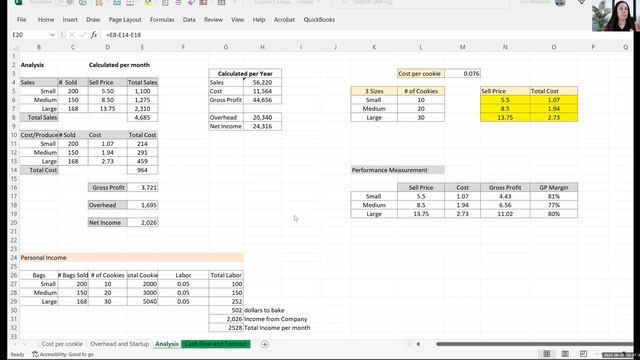Viewport: 640px width, 360px height.
Task: Select the yellow Sell Price cell 13.75
Action: [505, 118]
